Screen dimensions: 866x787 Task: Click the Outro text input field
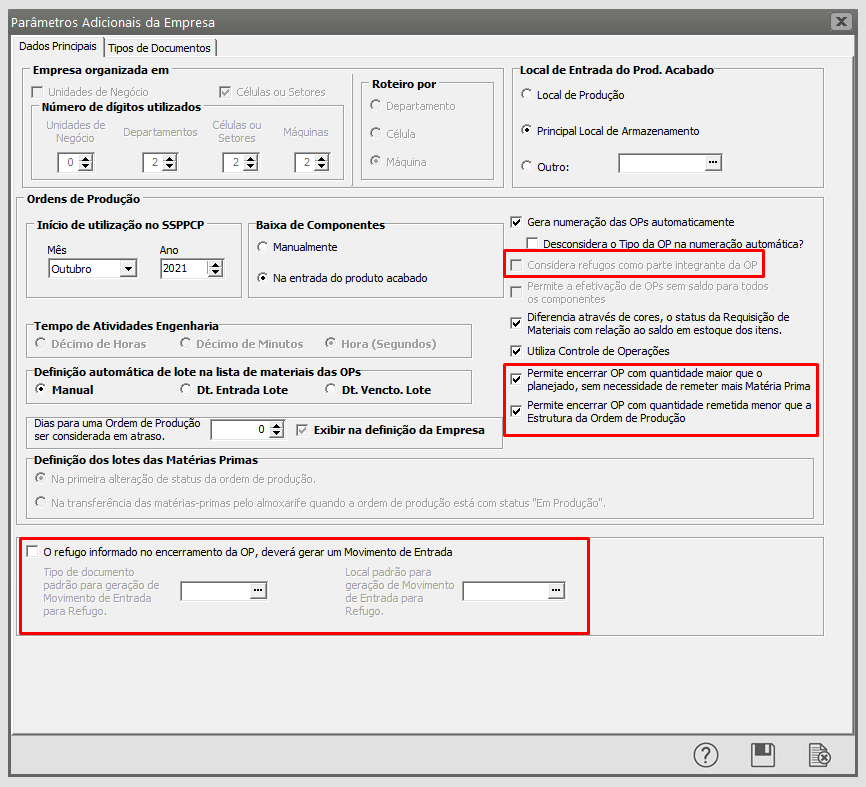661,163
